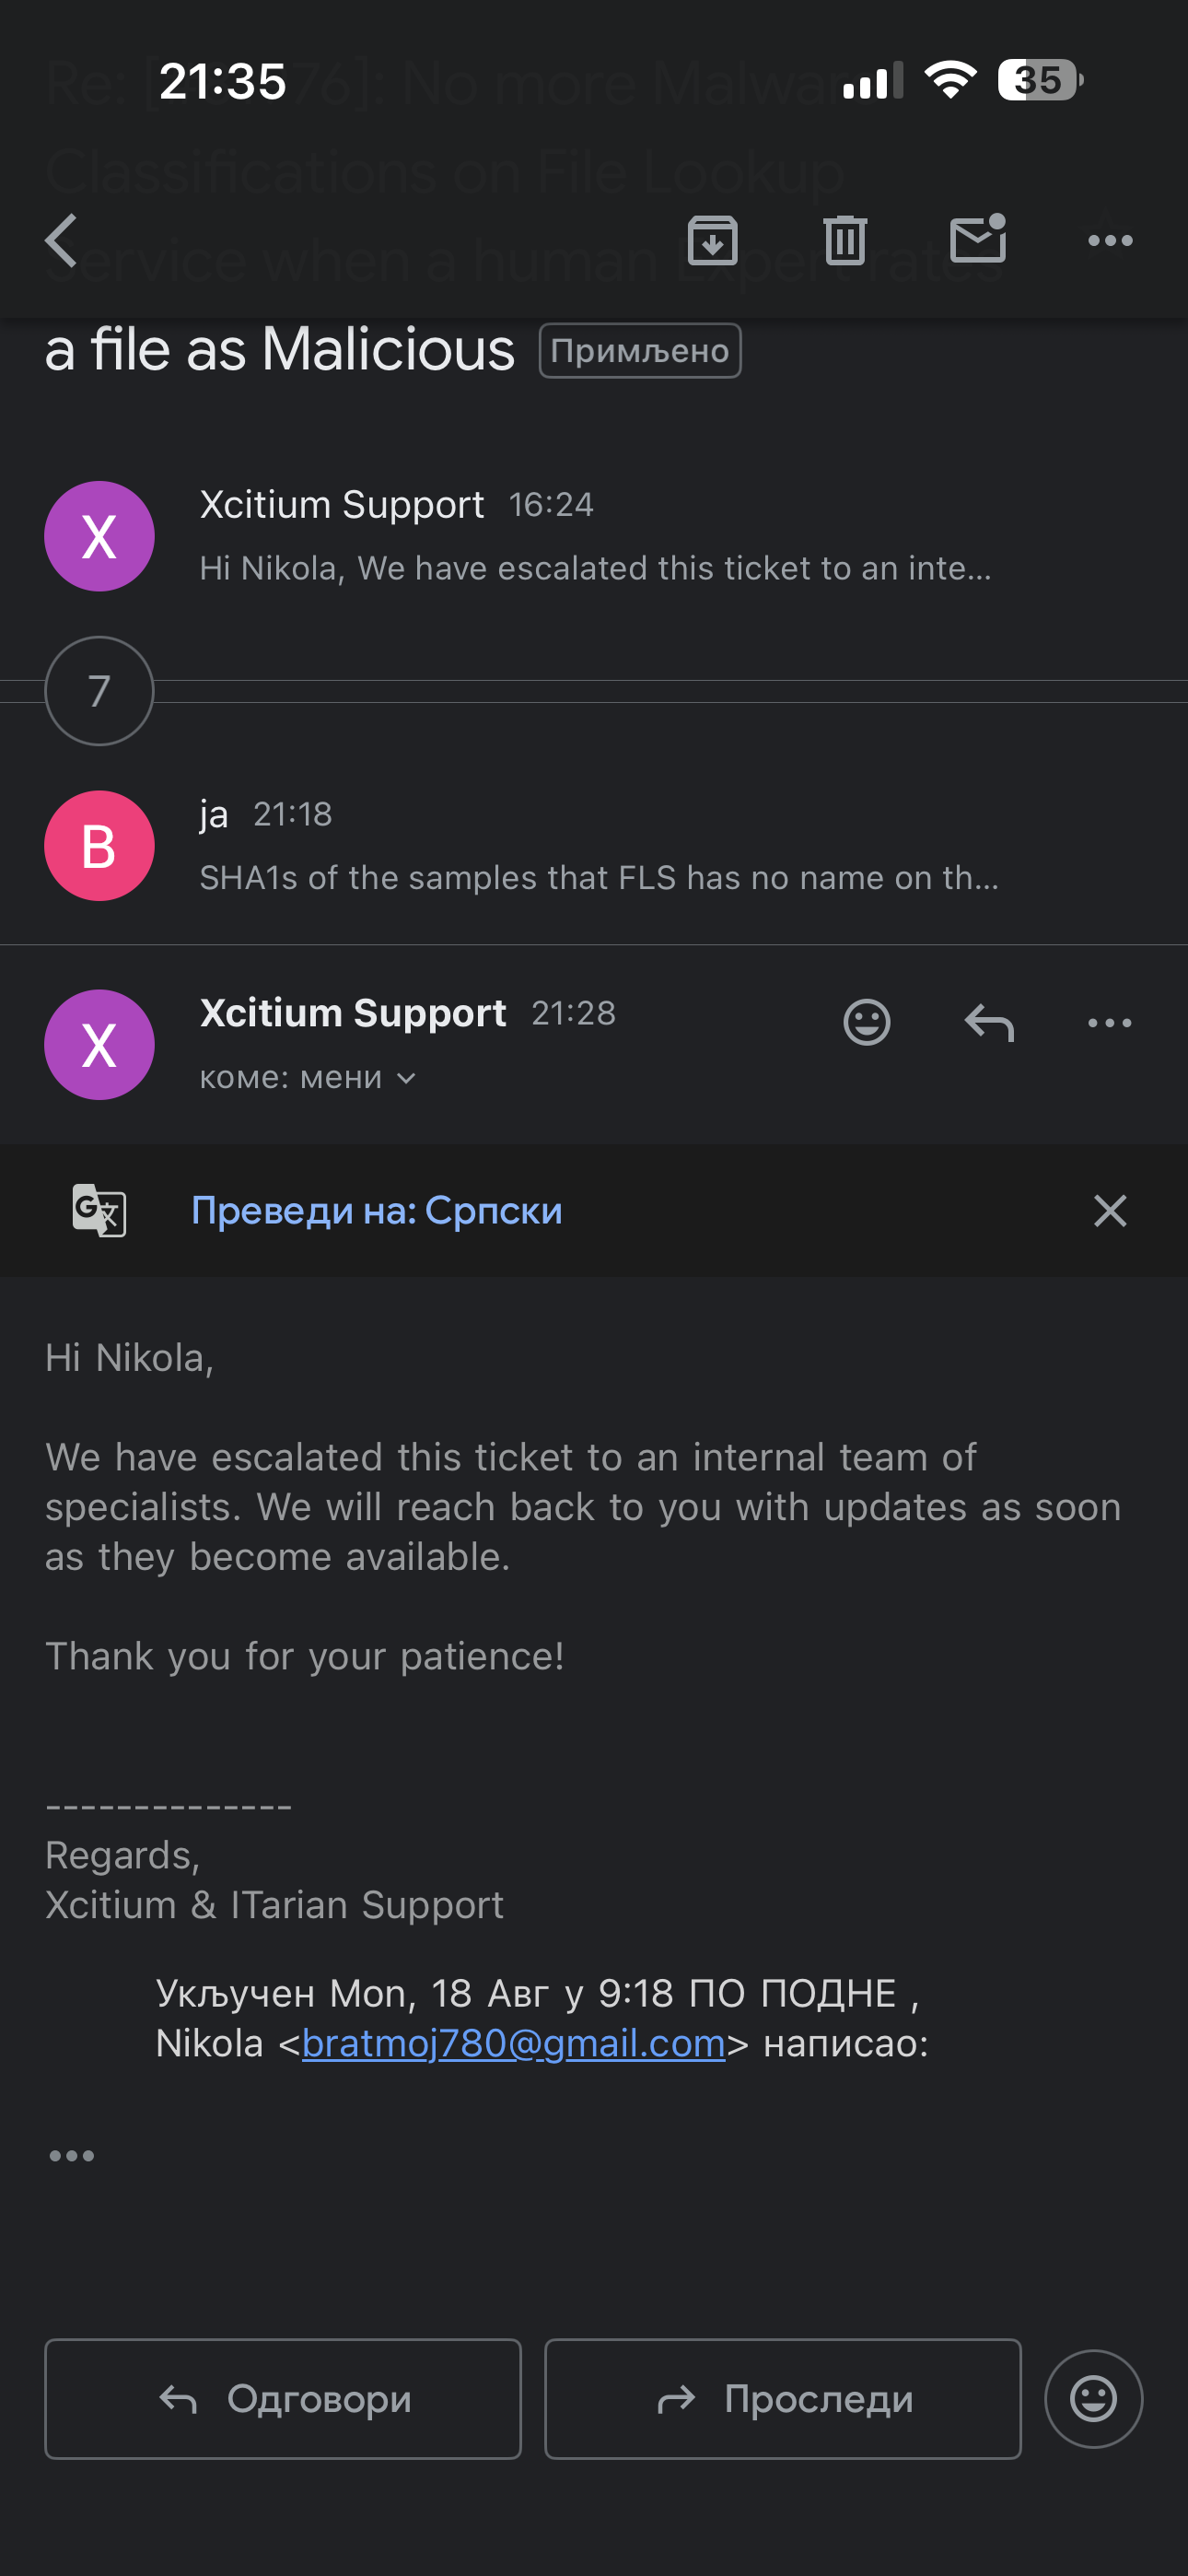Viewport: 1188px width, 2576px height.
Task: Open the Google Translate icon in banner
Action: (99, 1210)
